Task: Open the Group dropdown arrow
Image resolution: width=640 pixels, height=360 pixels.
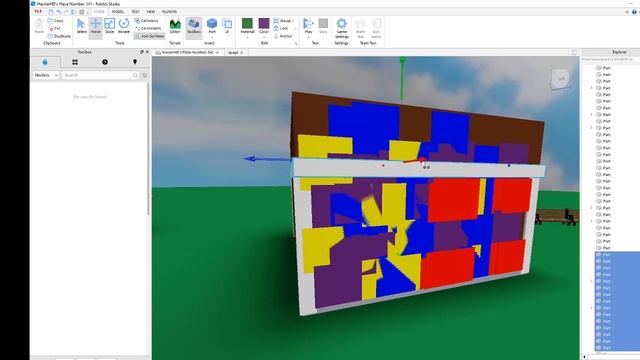Action: pyautogui.click(x=293, y=21)
